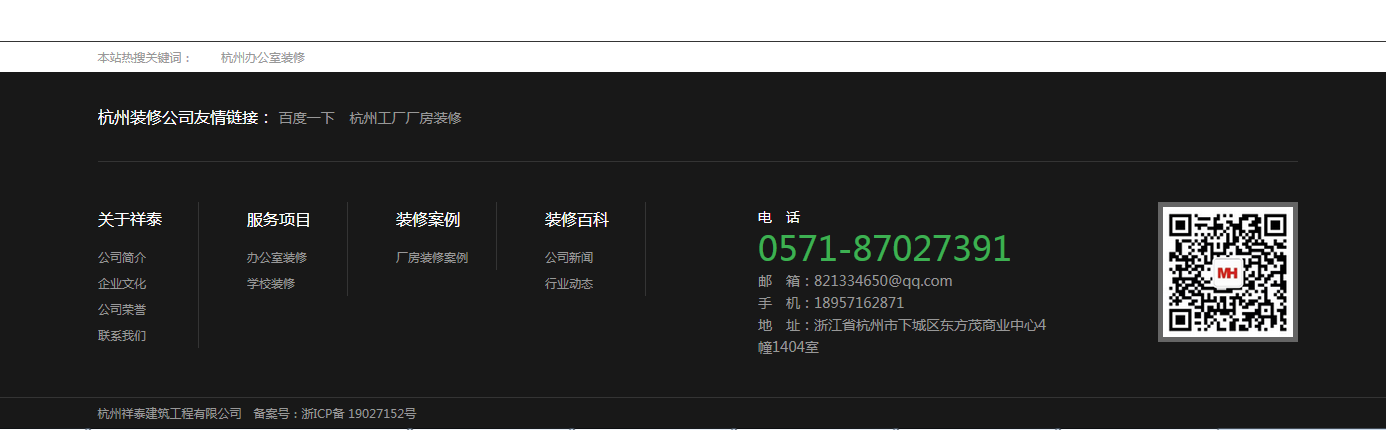Select the 关于祥泰 footer heading

tap(130, 220)
